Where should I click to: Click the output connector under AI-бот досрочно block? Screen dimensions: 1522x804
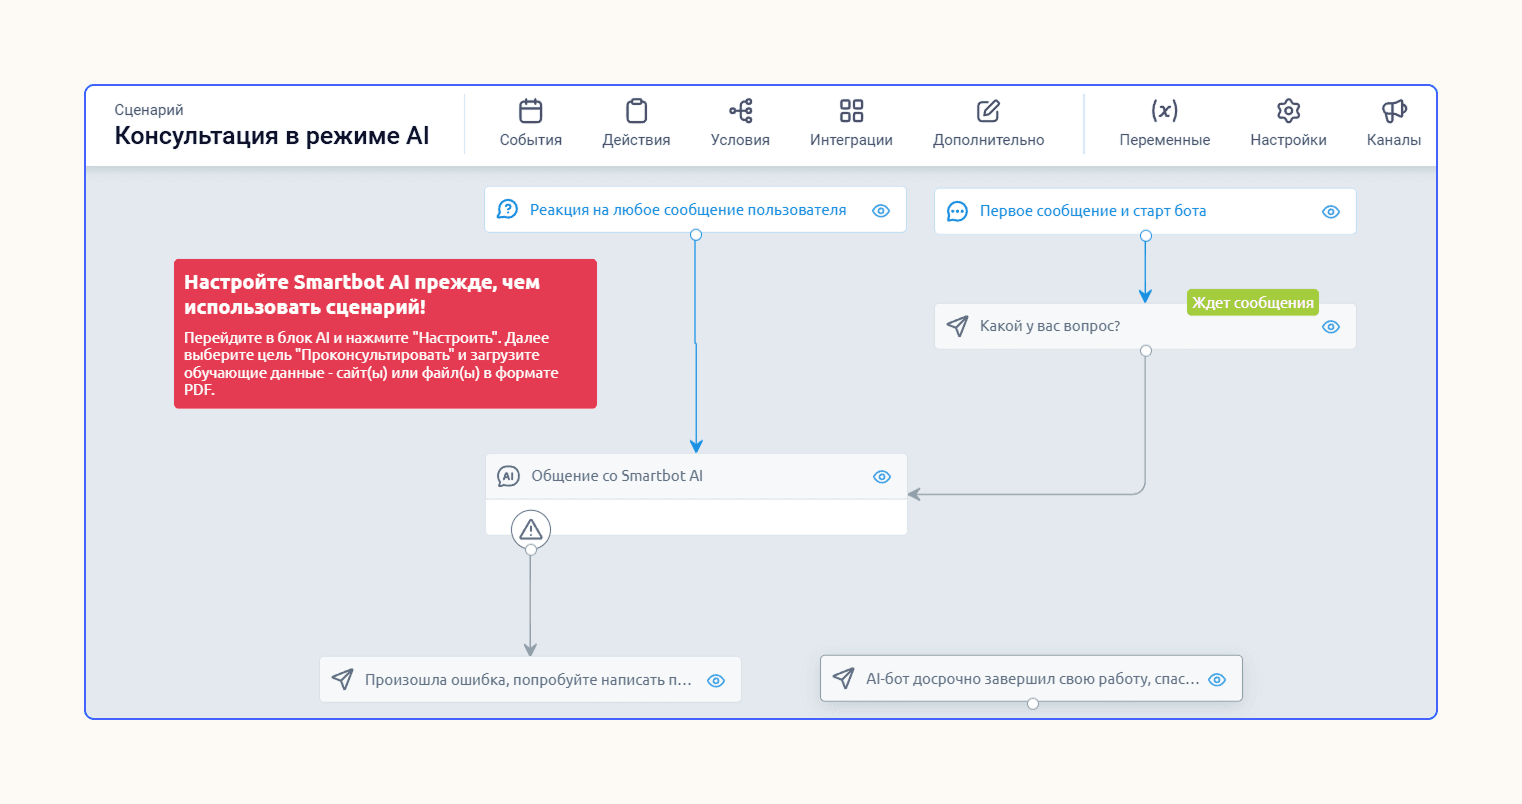tap(1033, 704)
